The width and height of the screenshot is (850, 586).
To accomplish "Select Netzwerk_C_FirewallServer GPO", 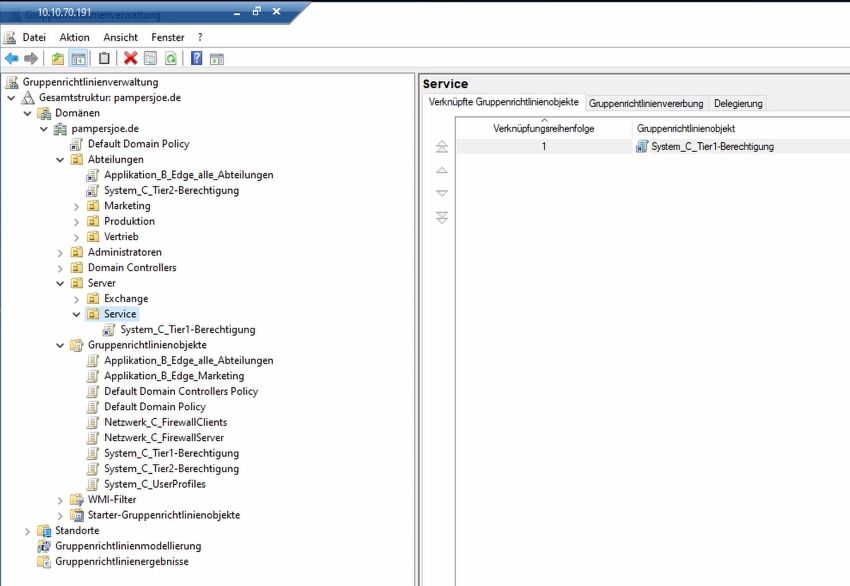I will [x=164, y=437].
